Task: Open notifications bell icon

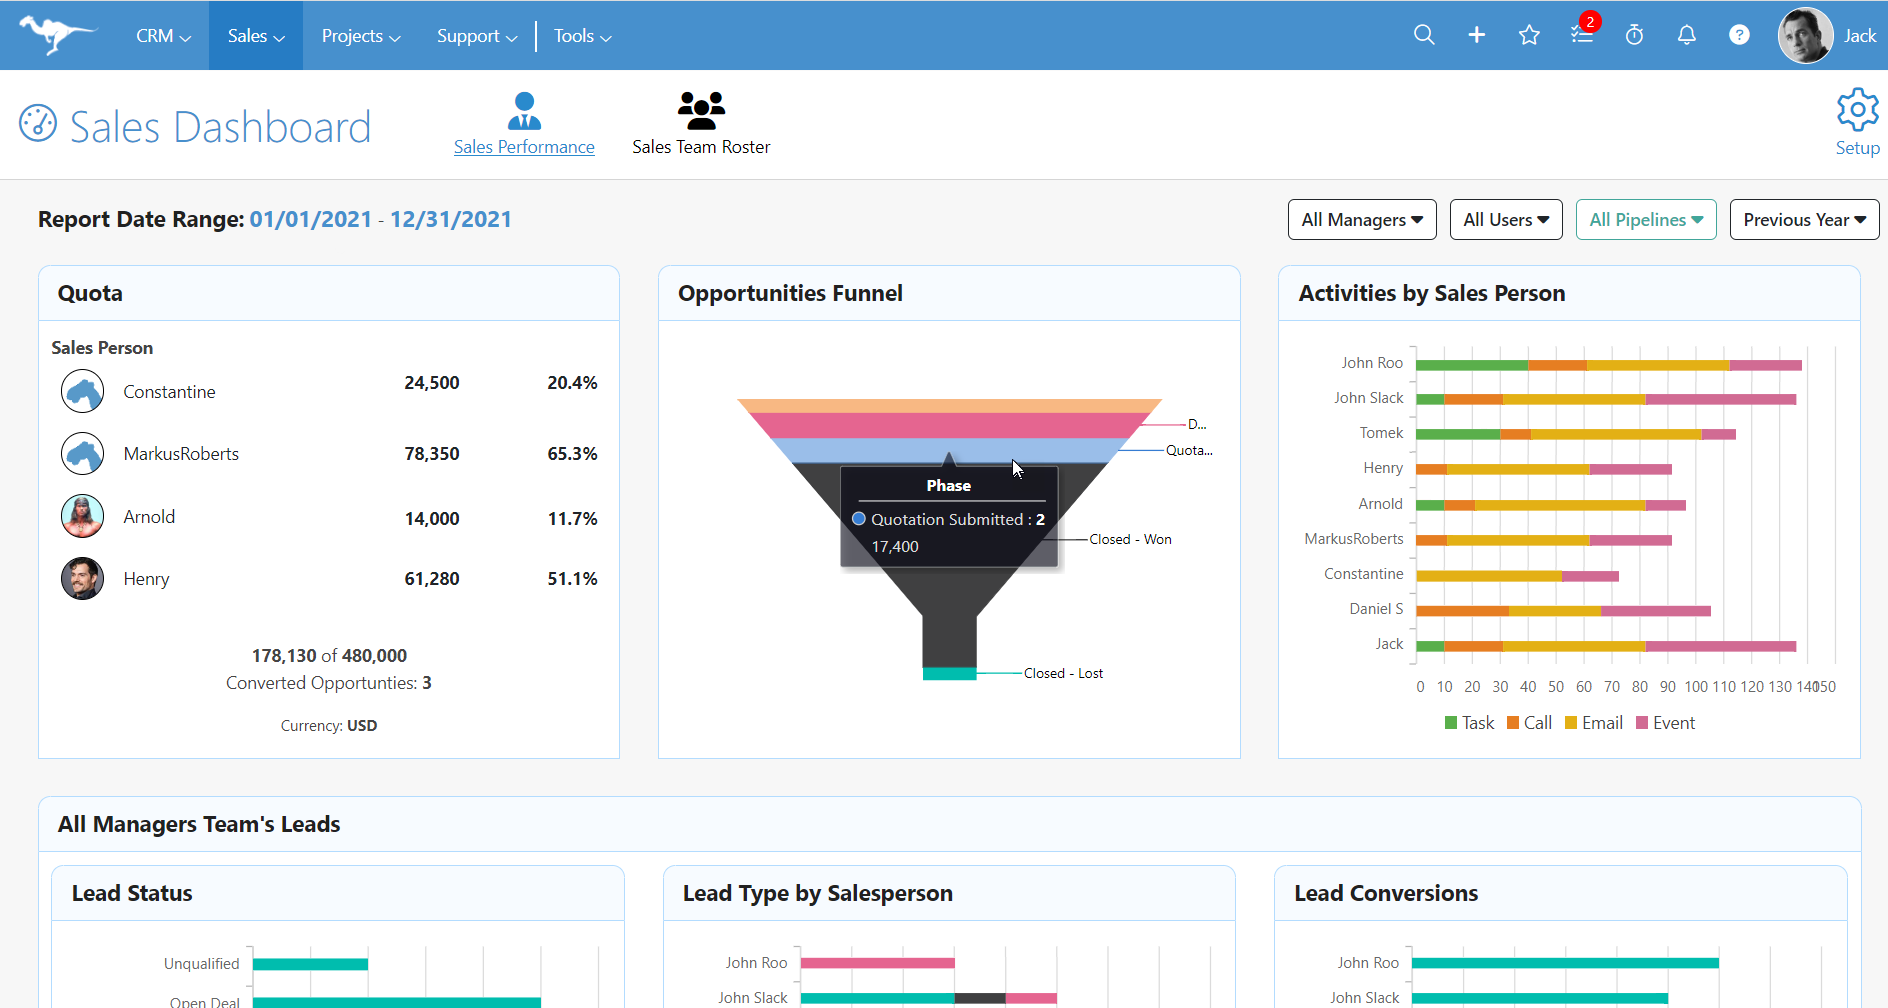Action: tap(1687, 35)
